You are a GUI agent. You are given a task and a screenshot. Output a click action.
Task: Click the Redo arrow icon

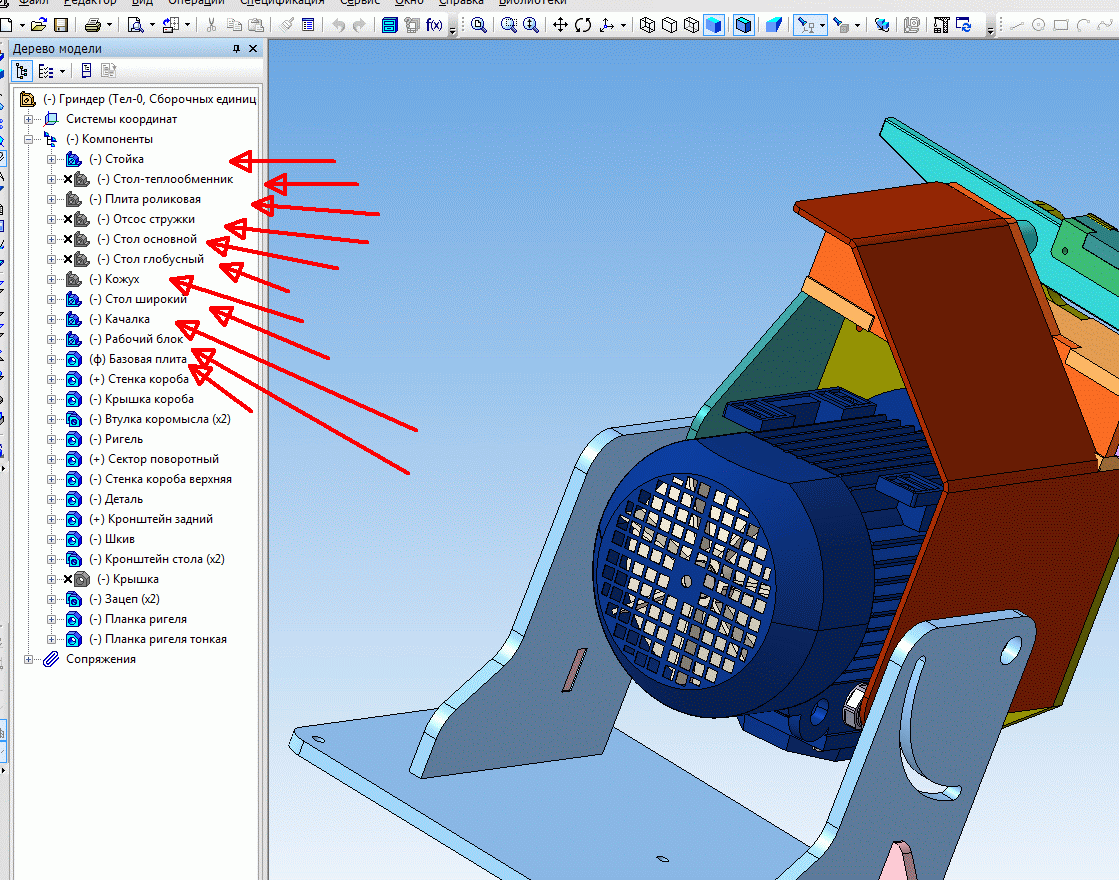[x=359, y=25]
